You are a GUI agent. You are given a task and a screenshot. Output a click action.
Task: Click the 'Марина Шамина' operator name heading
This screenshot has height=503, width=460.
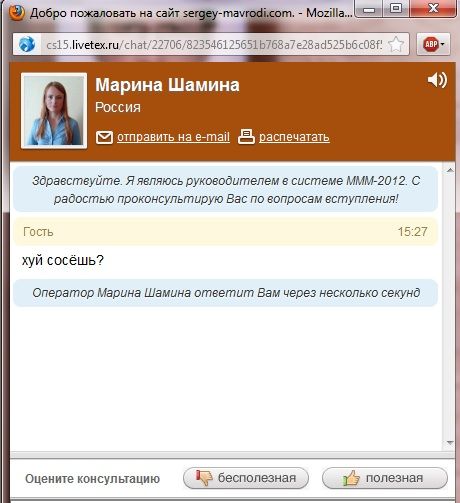coord(167,85)
